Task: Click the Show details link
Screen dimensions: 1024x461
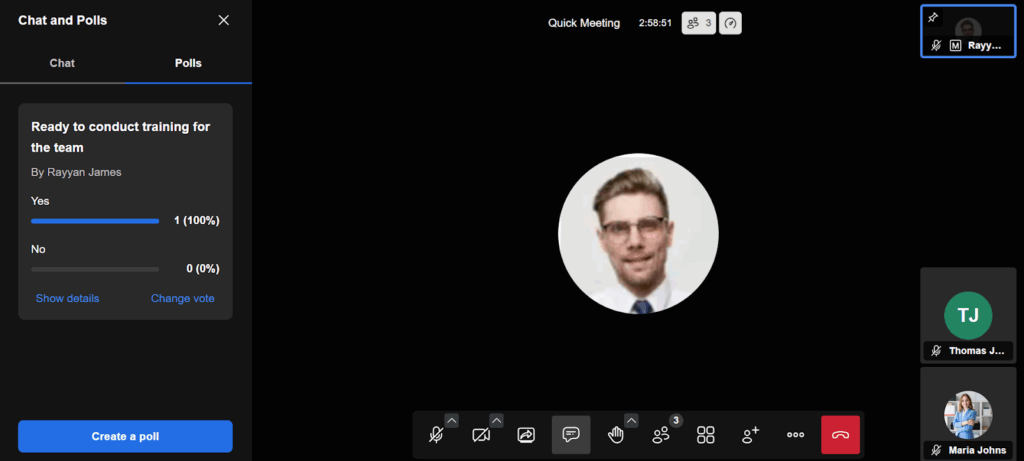Action: (67, 298)
